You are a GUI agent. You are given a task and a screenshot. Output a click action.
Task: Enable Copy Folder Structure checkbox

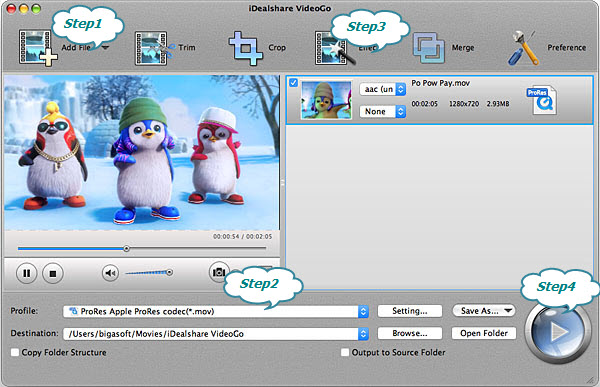coord(15,352)
